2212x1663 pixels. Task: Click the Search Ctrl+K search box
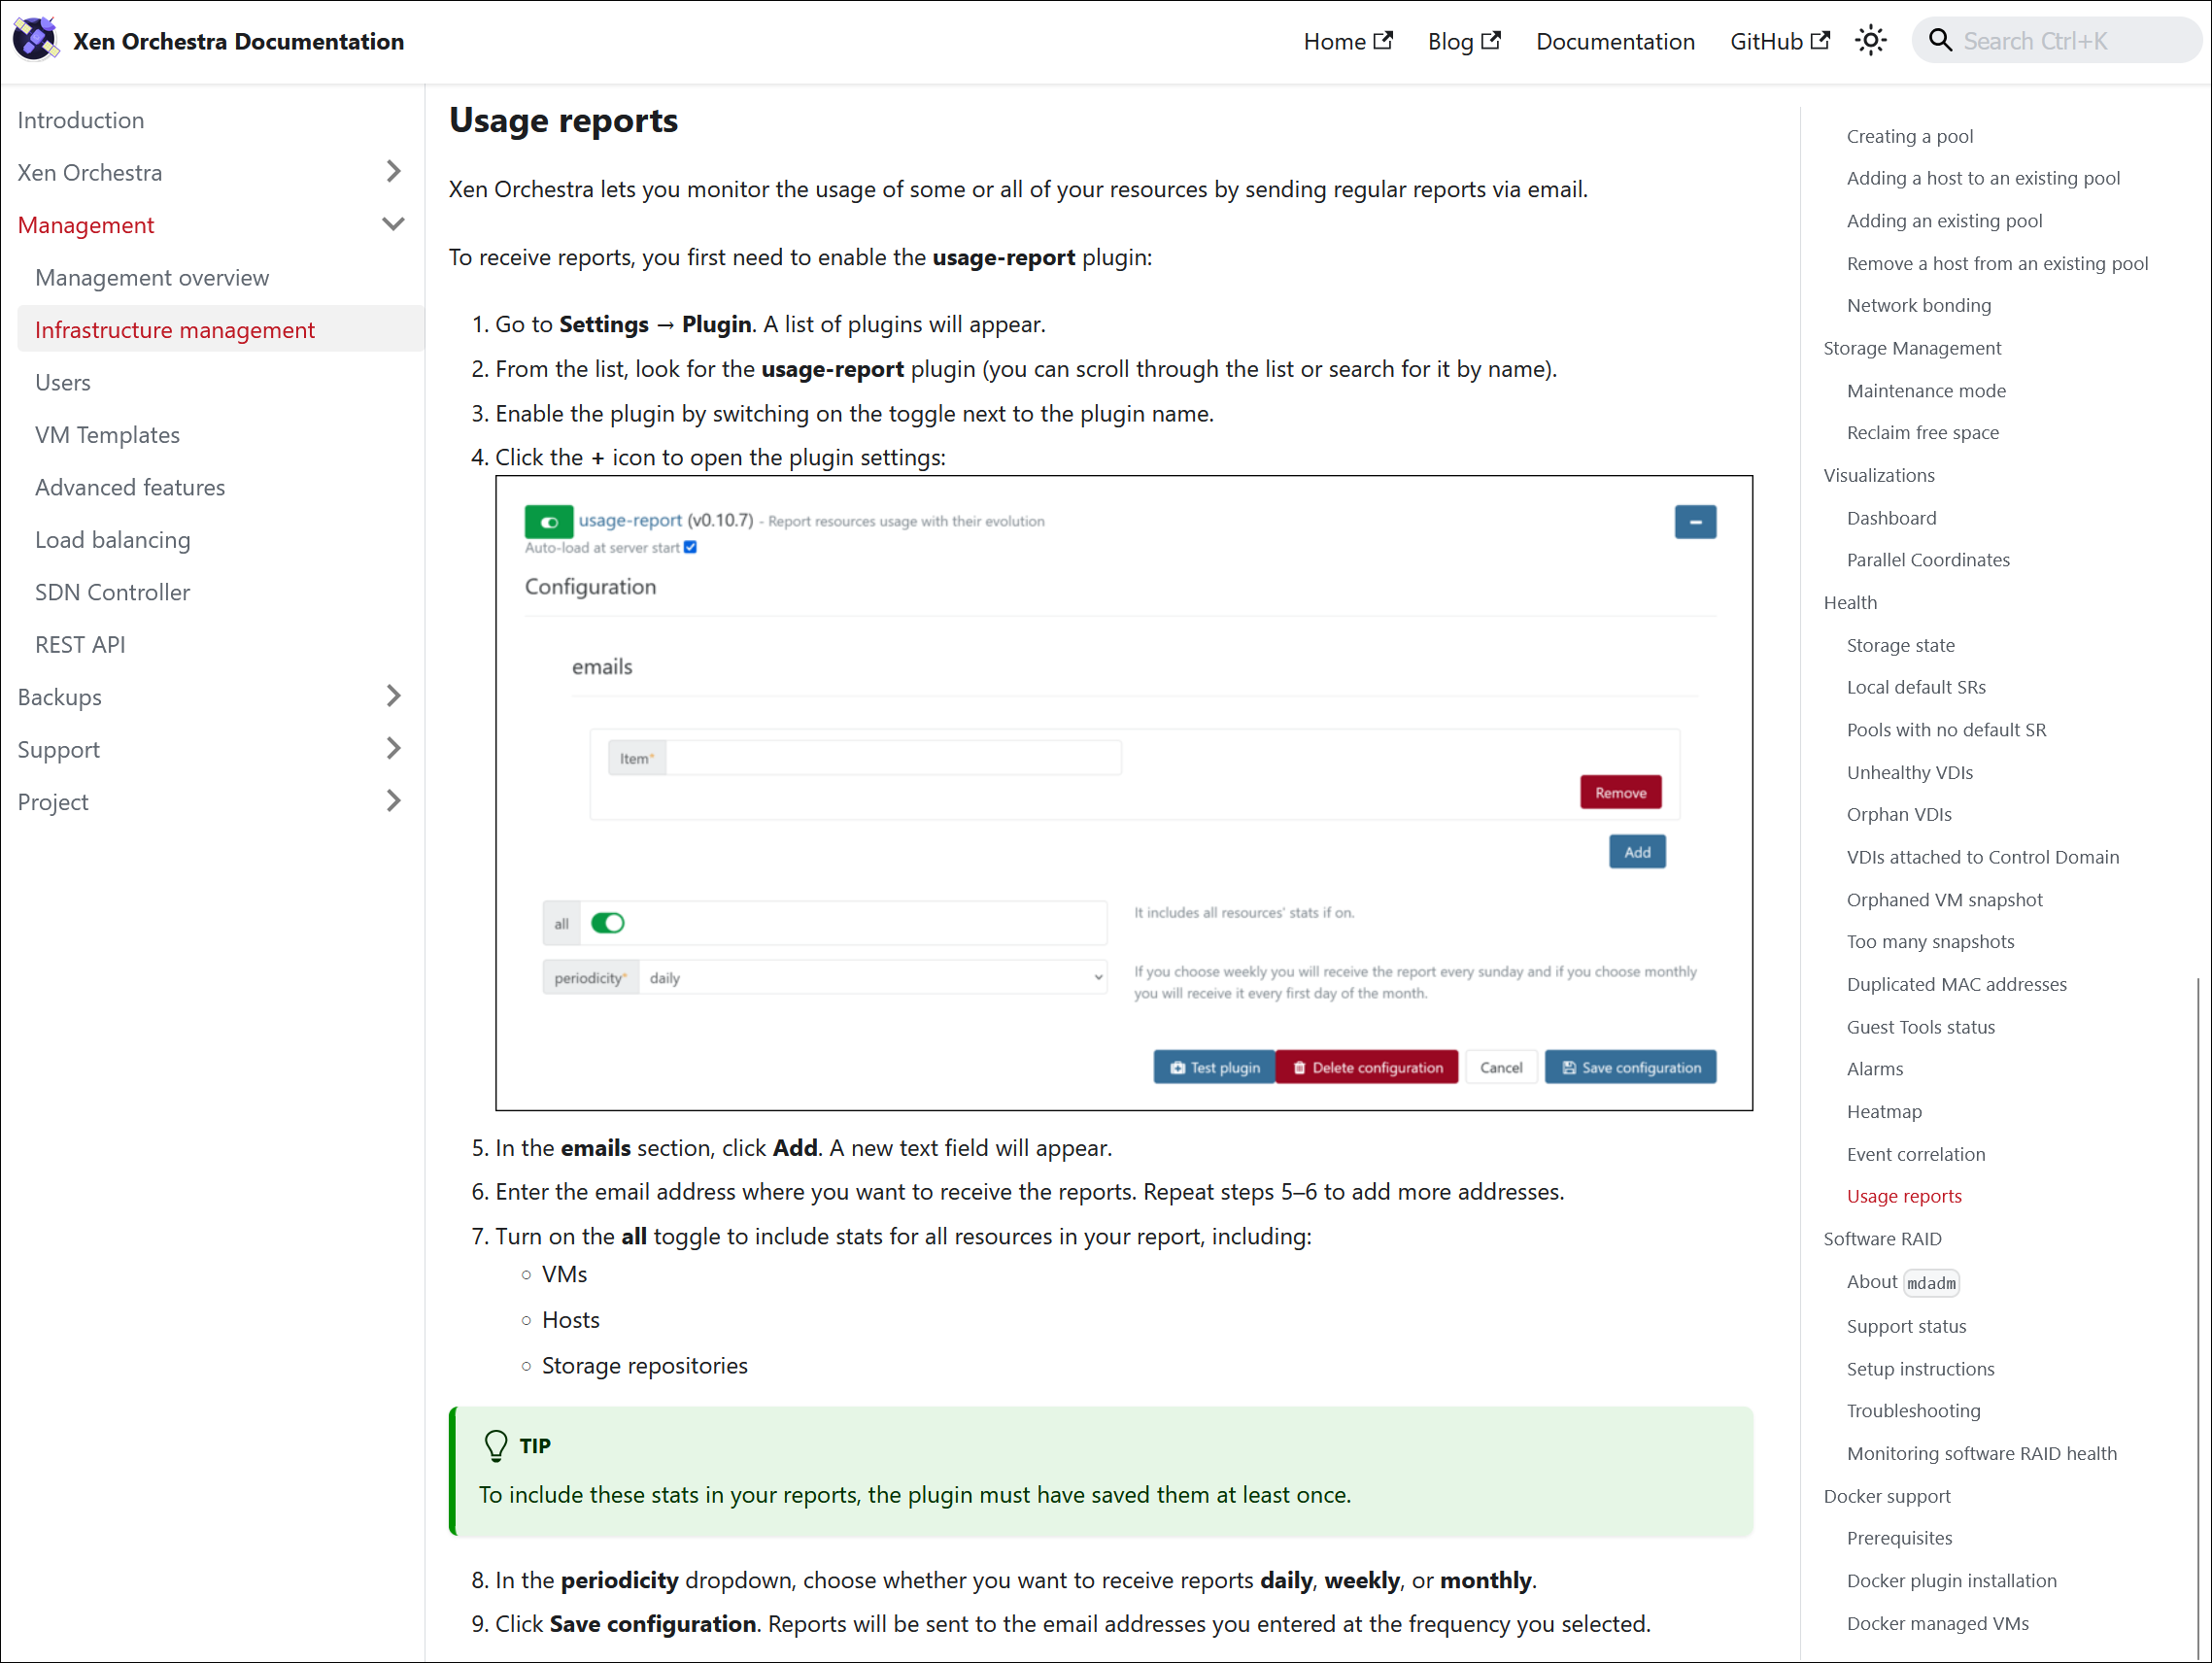[2056, 41]
